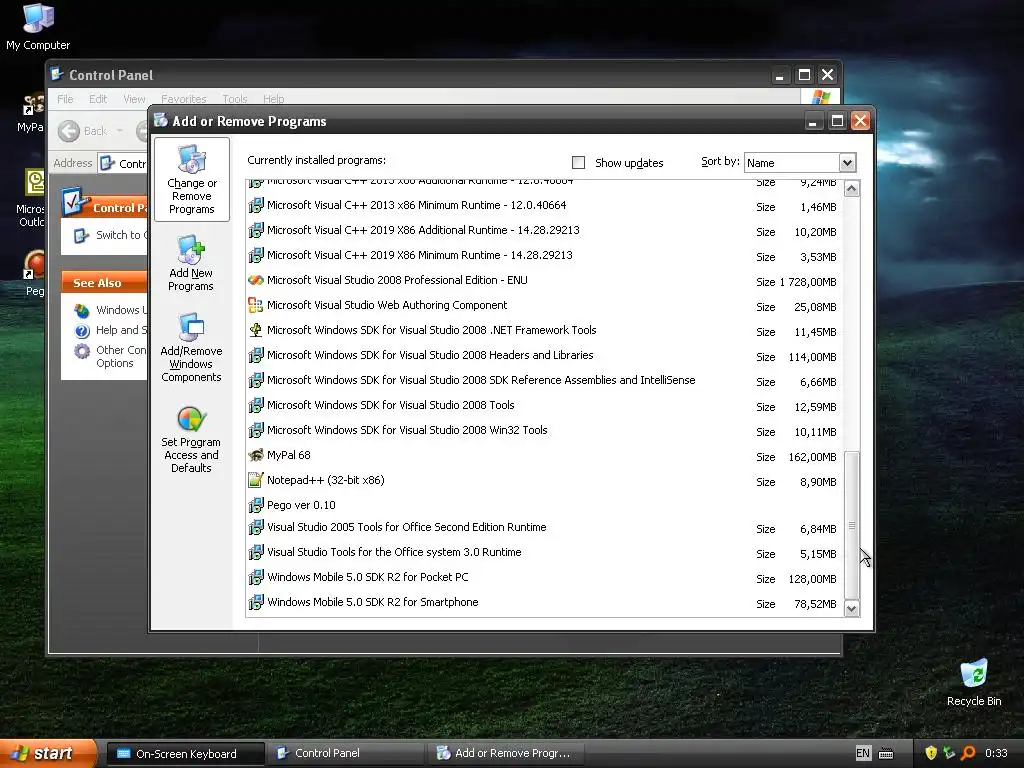Switch to On-Screen Keyboard taskbar button
1024x768 pixels.
pyautogui.click(x=185, y=754)
